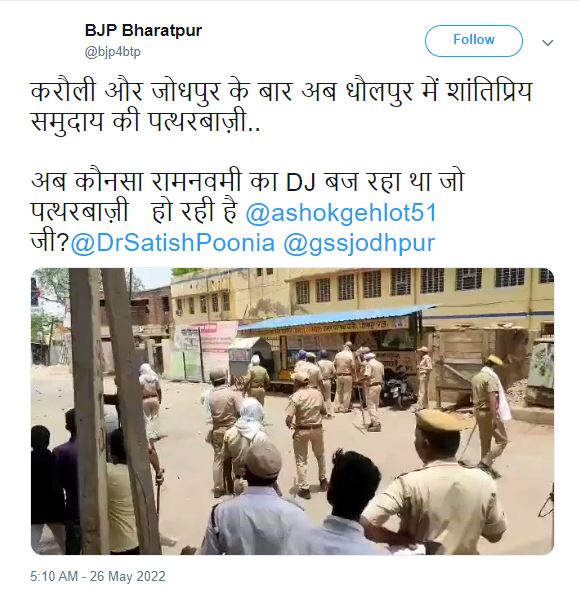Open the BJP Bharatpur profile name
The image size is (580, 594).
pyautogui.click(x=143, y=30)
